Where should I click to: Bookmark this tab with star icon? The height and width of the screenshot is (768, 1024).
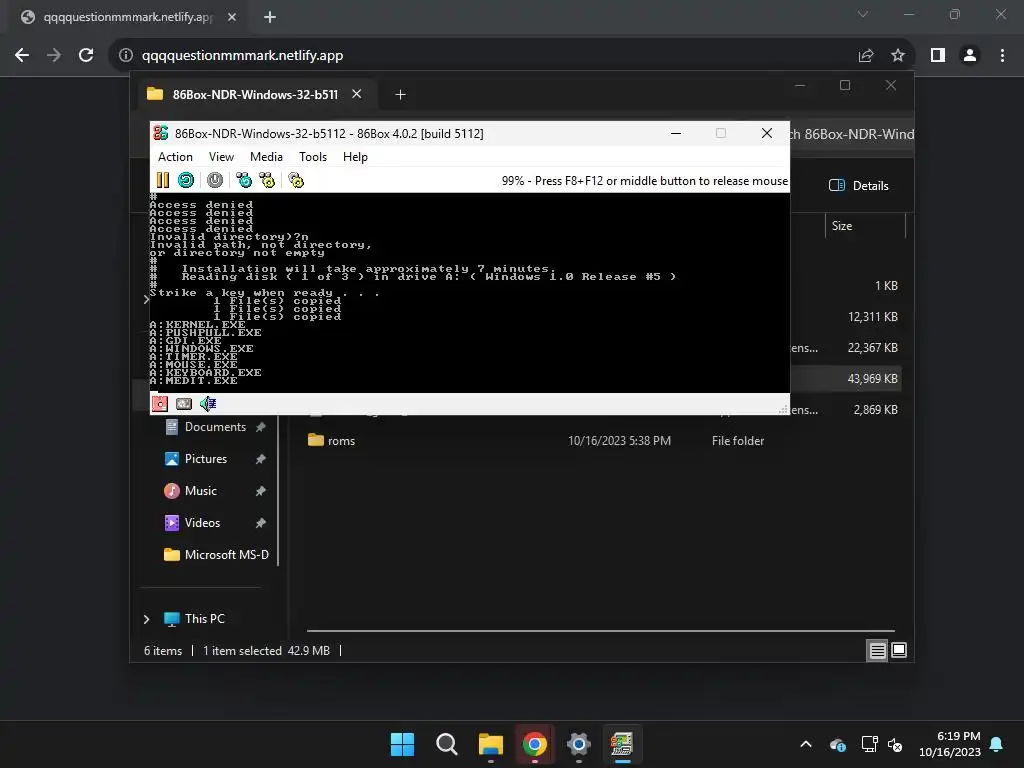pos(898,56)
